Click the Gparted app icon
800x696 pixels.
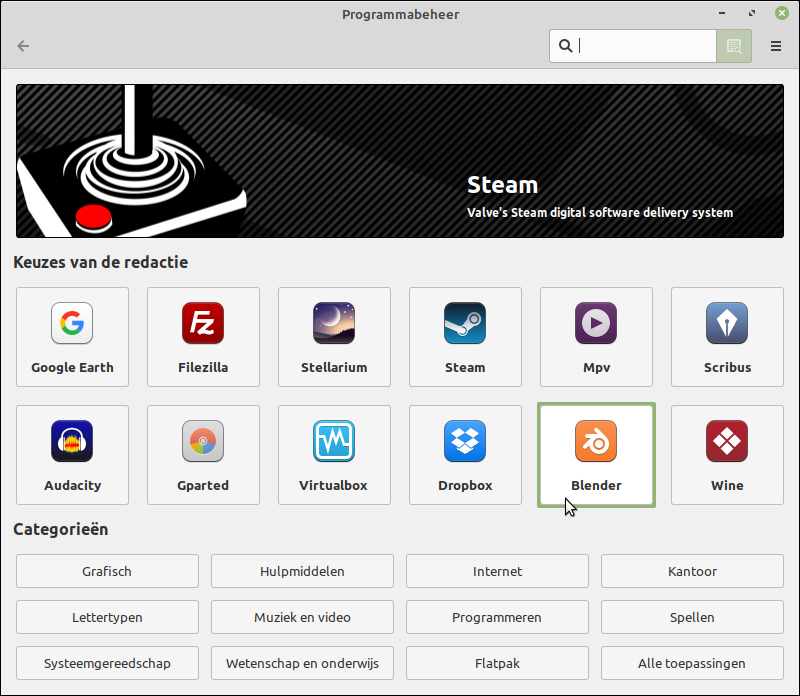click(x=203, y=441)
